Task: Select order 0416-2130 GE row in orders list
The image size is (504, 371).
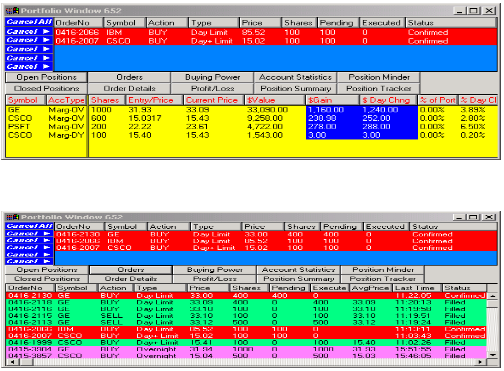Action: coord(246,296)
